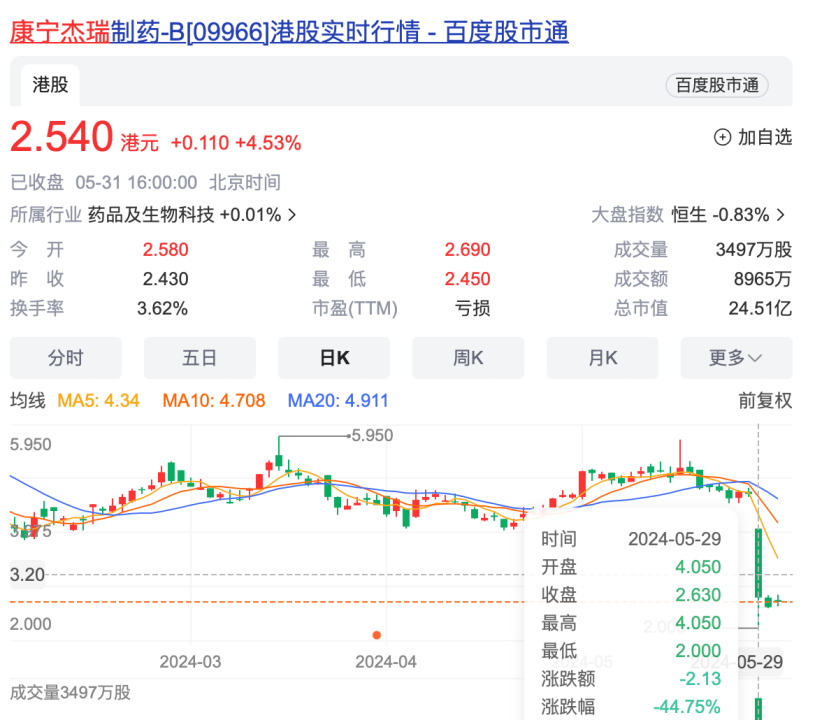Click the 2.540 current price
The width and height of the screenshot is (815, 720).
[61, 137]
